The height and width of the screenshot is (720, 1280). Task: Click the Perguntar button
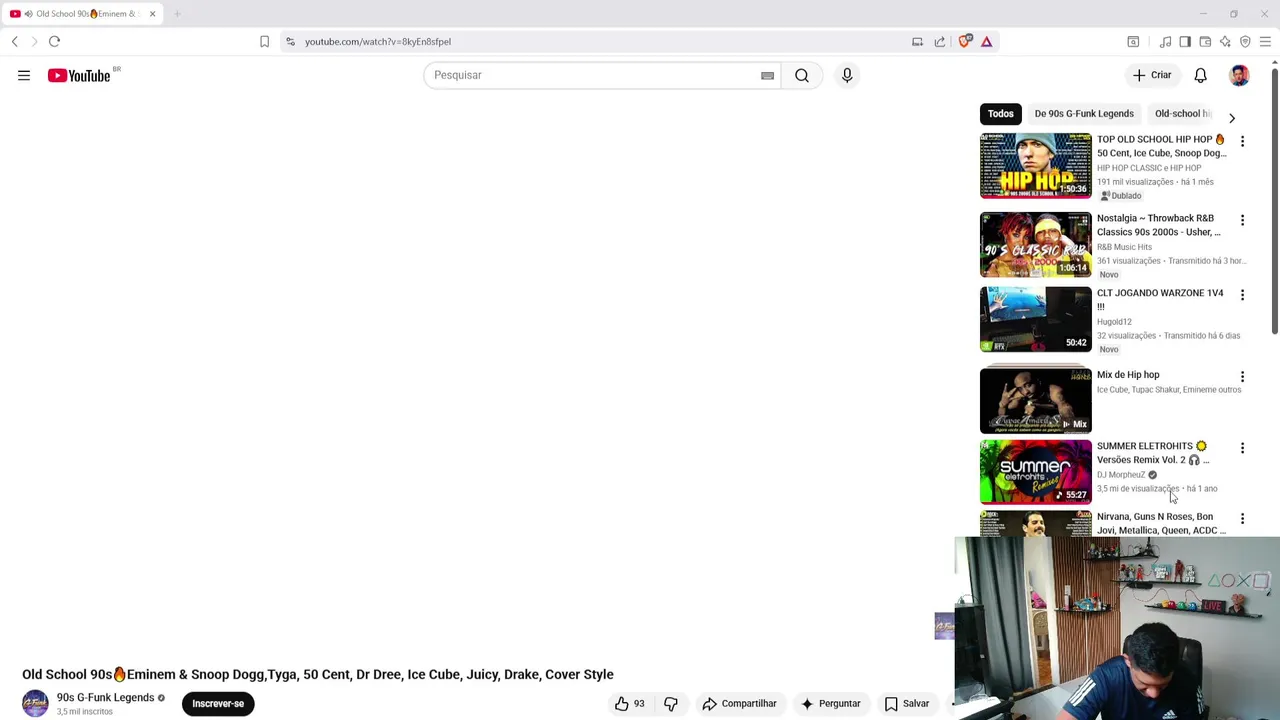830,704
